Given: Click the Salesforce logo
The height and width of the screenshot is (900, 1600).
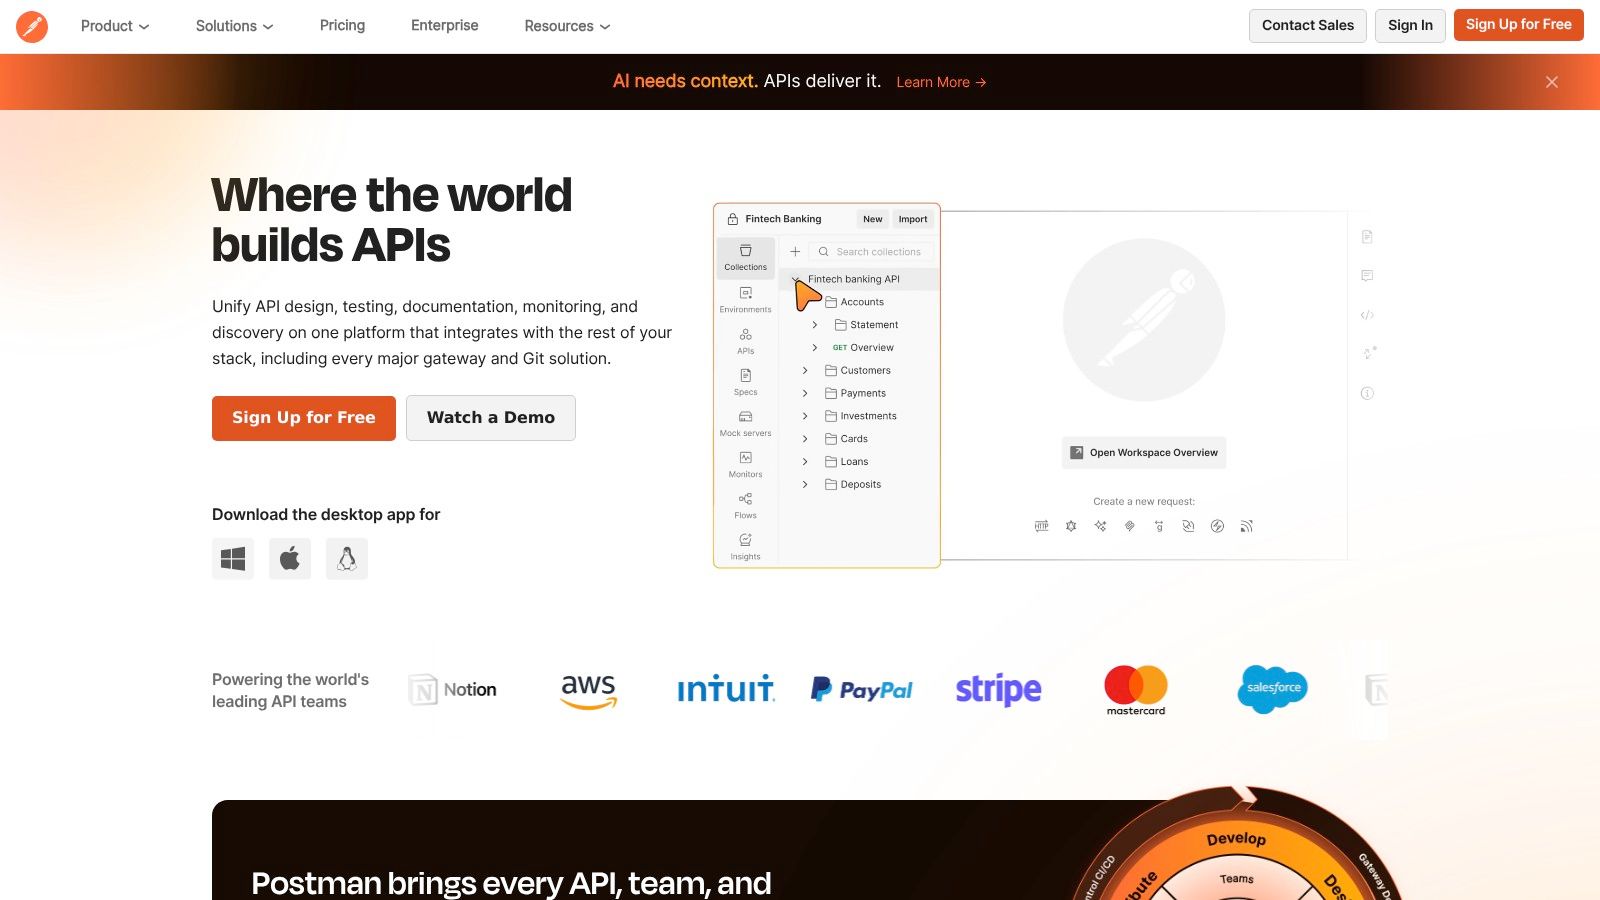Looking at the screenshot, I should pos(1272,689).
